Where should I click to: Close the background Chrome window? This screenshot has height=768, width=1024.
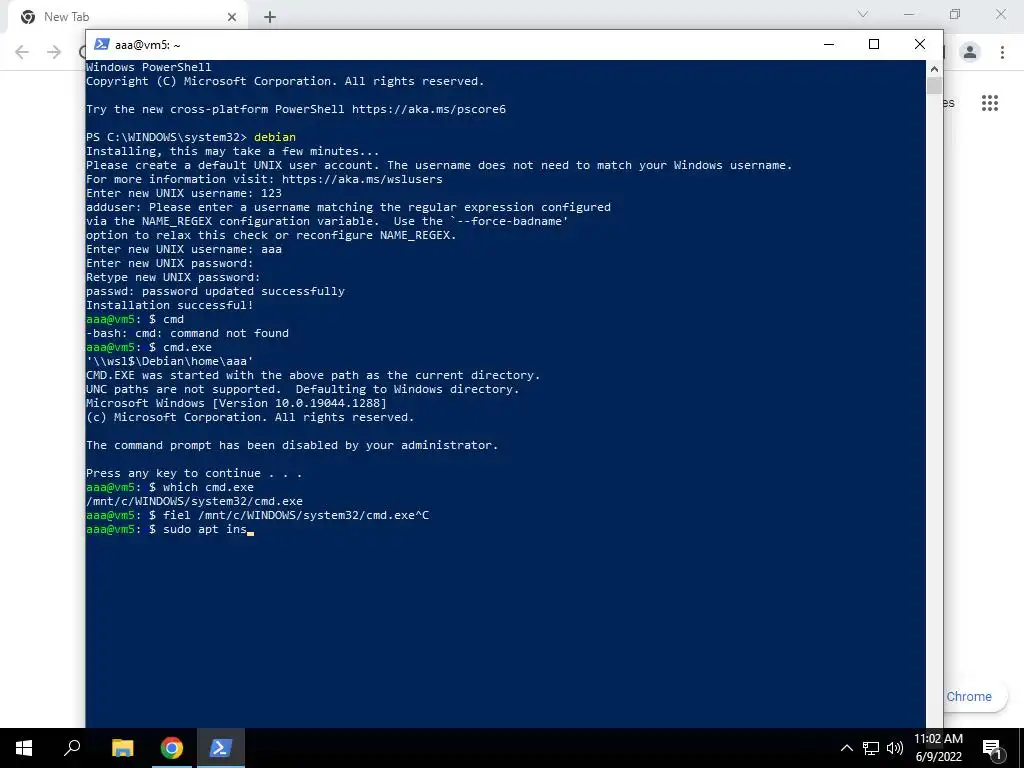point(1000,14)
